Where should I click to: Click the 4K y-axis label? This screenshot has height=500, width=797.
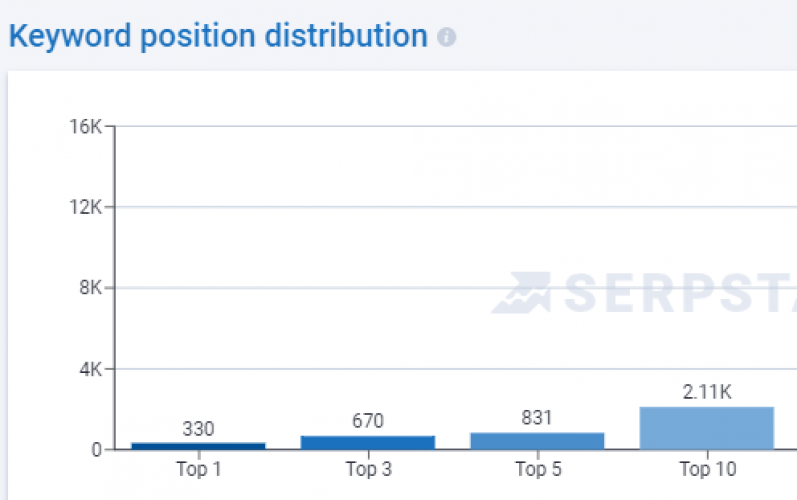pos(89,370)
